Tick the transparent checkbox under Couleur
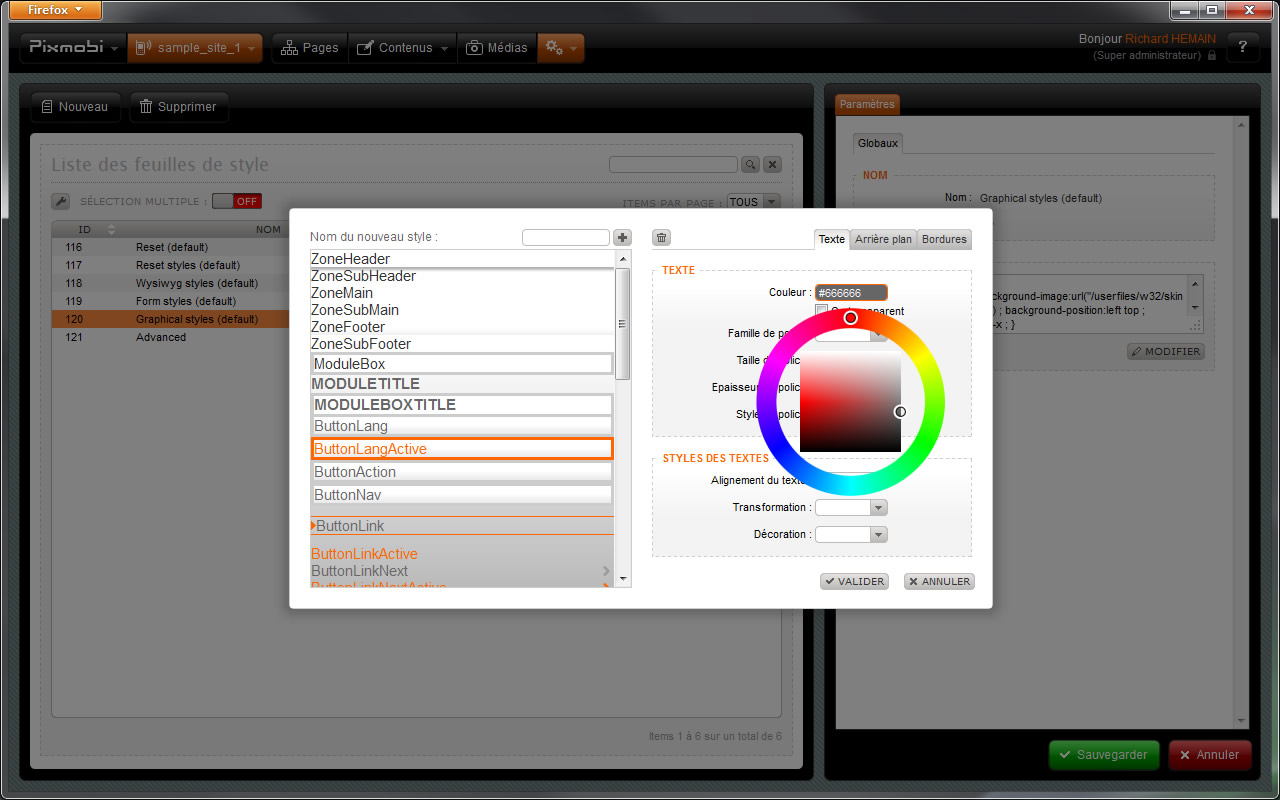 821,310
